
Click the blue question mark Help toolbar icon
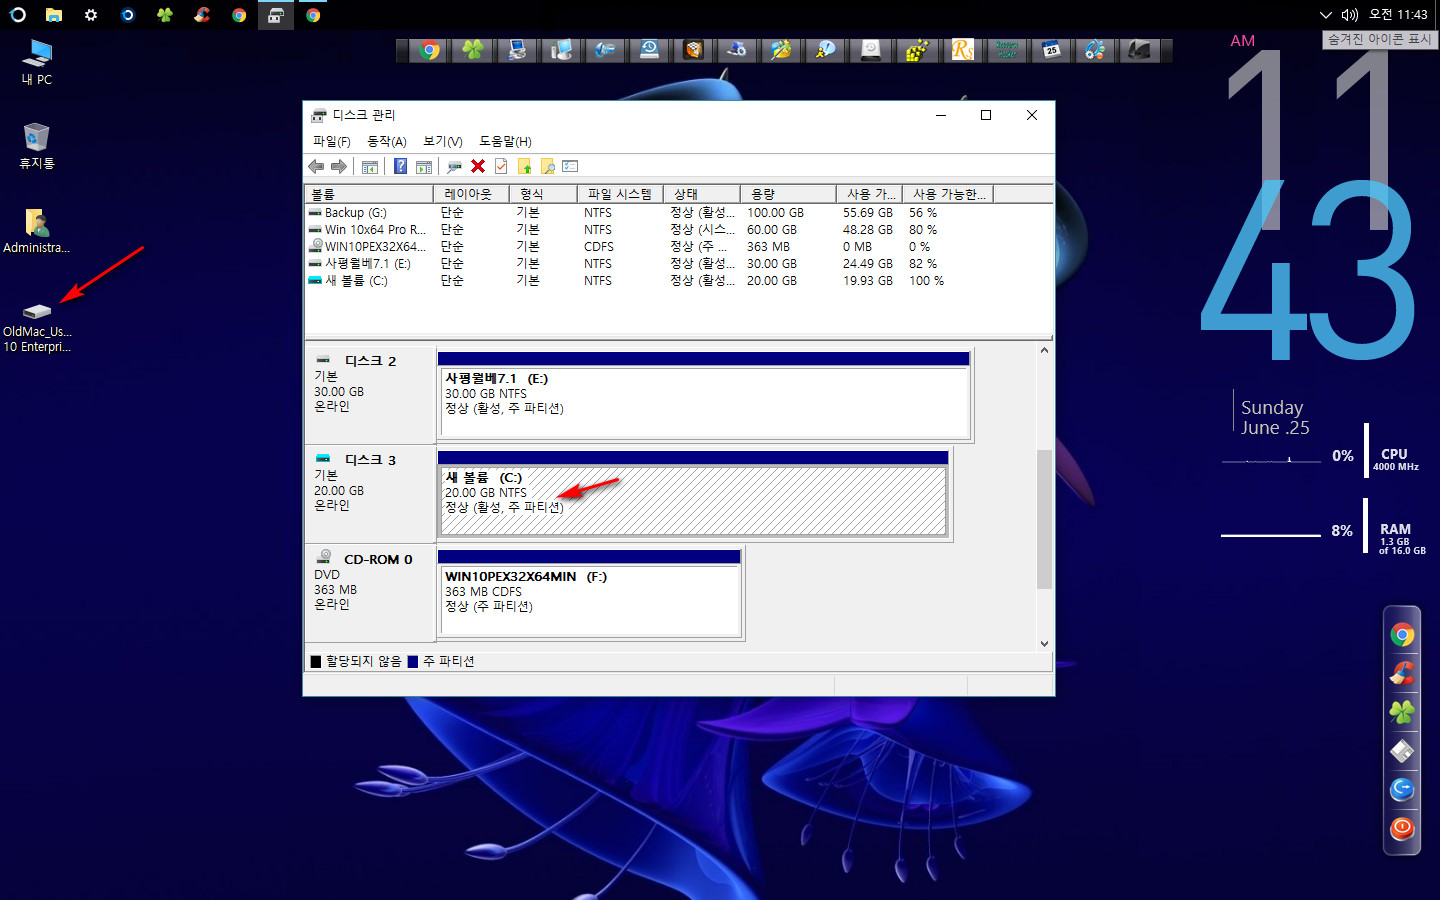400,166
